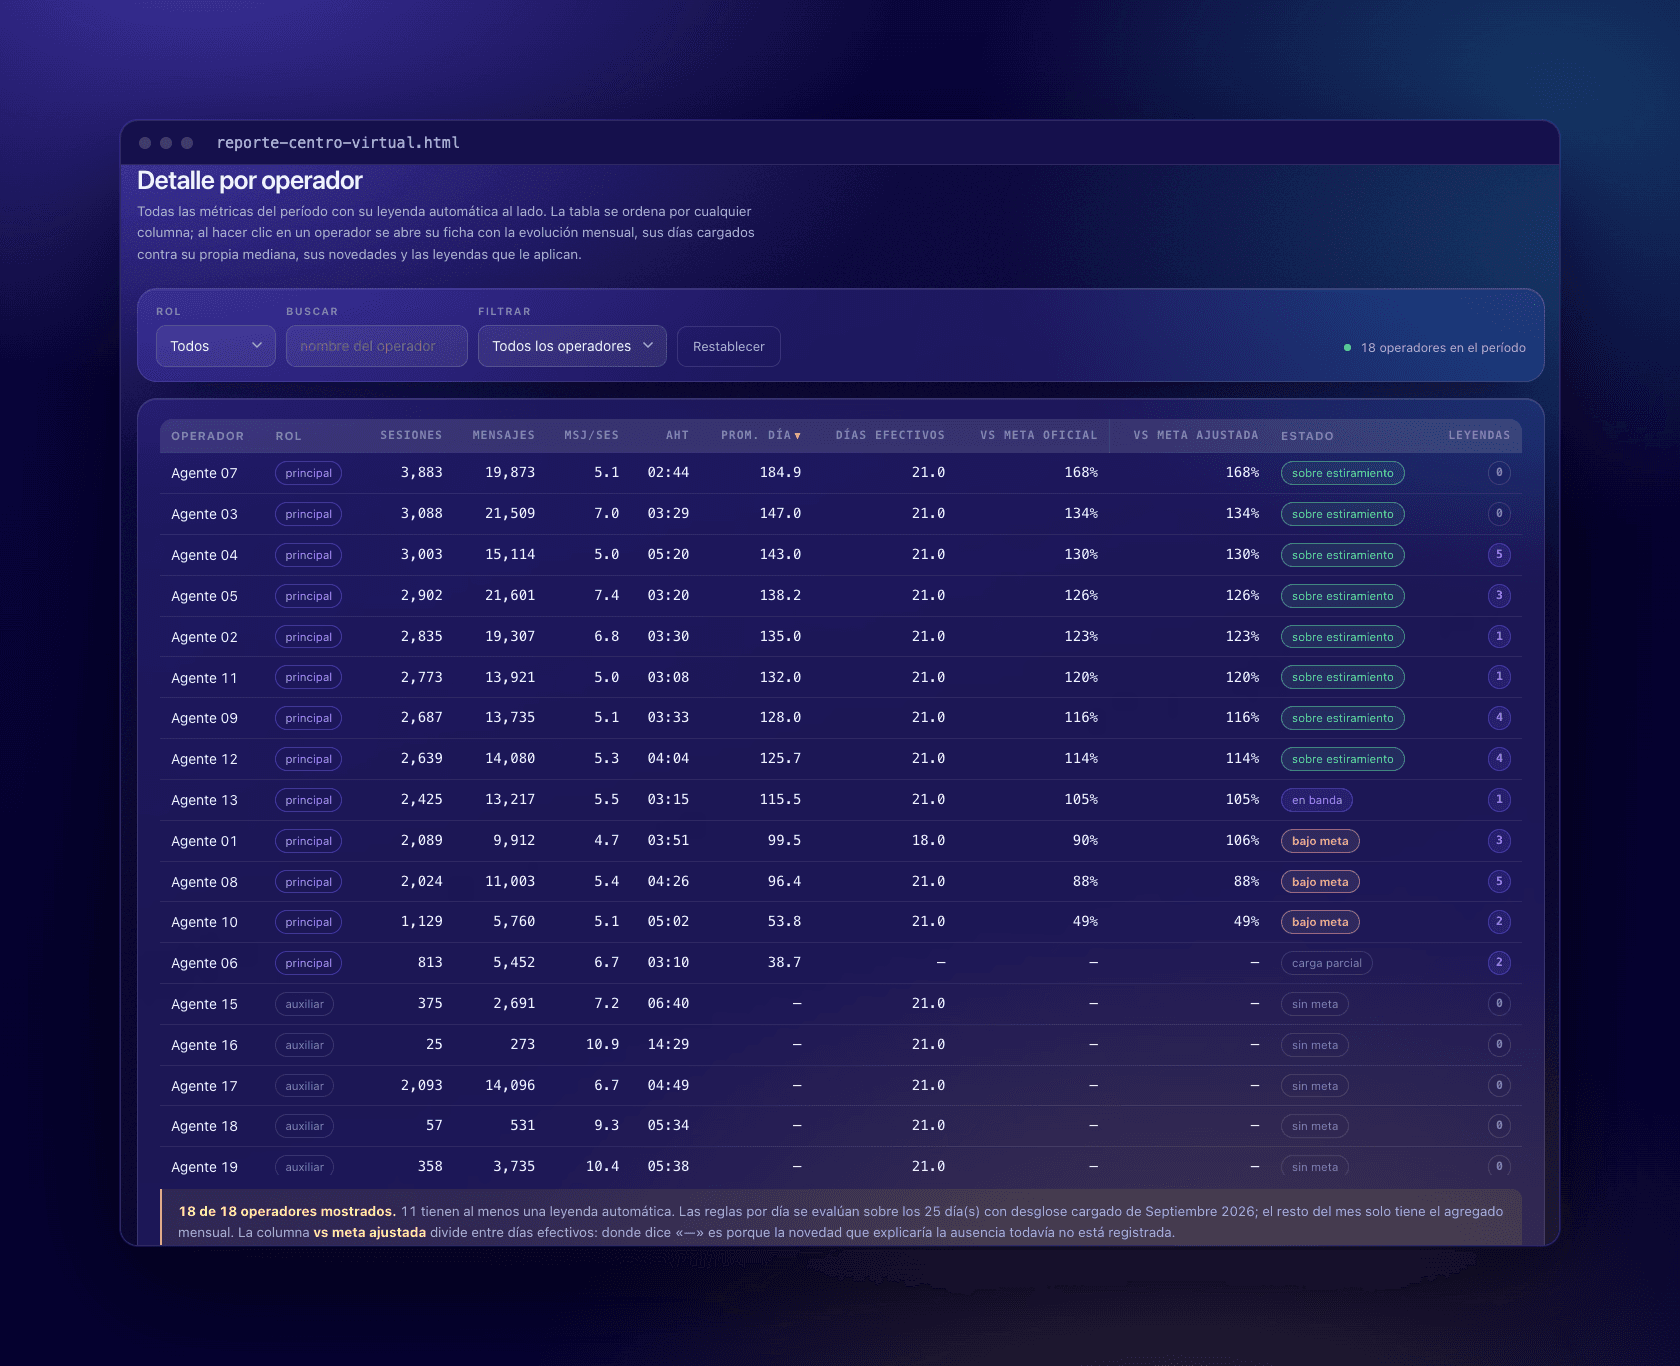
Task: Open Agente 07 operator row
Action: [x=841, y=473]
